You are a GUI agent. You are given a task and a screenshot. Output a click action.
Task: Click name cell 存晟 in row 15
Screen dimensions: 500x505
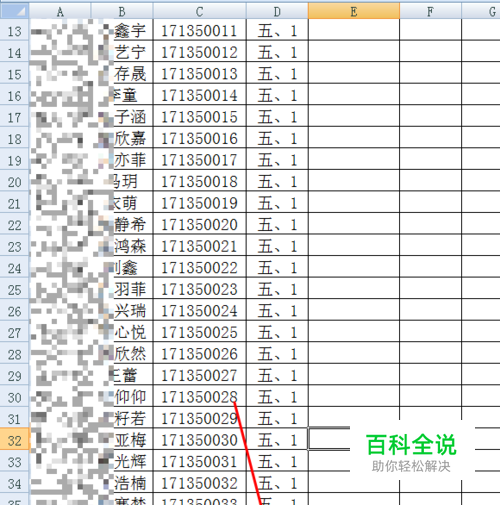[130, 74]
